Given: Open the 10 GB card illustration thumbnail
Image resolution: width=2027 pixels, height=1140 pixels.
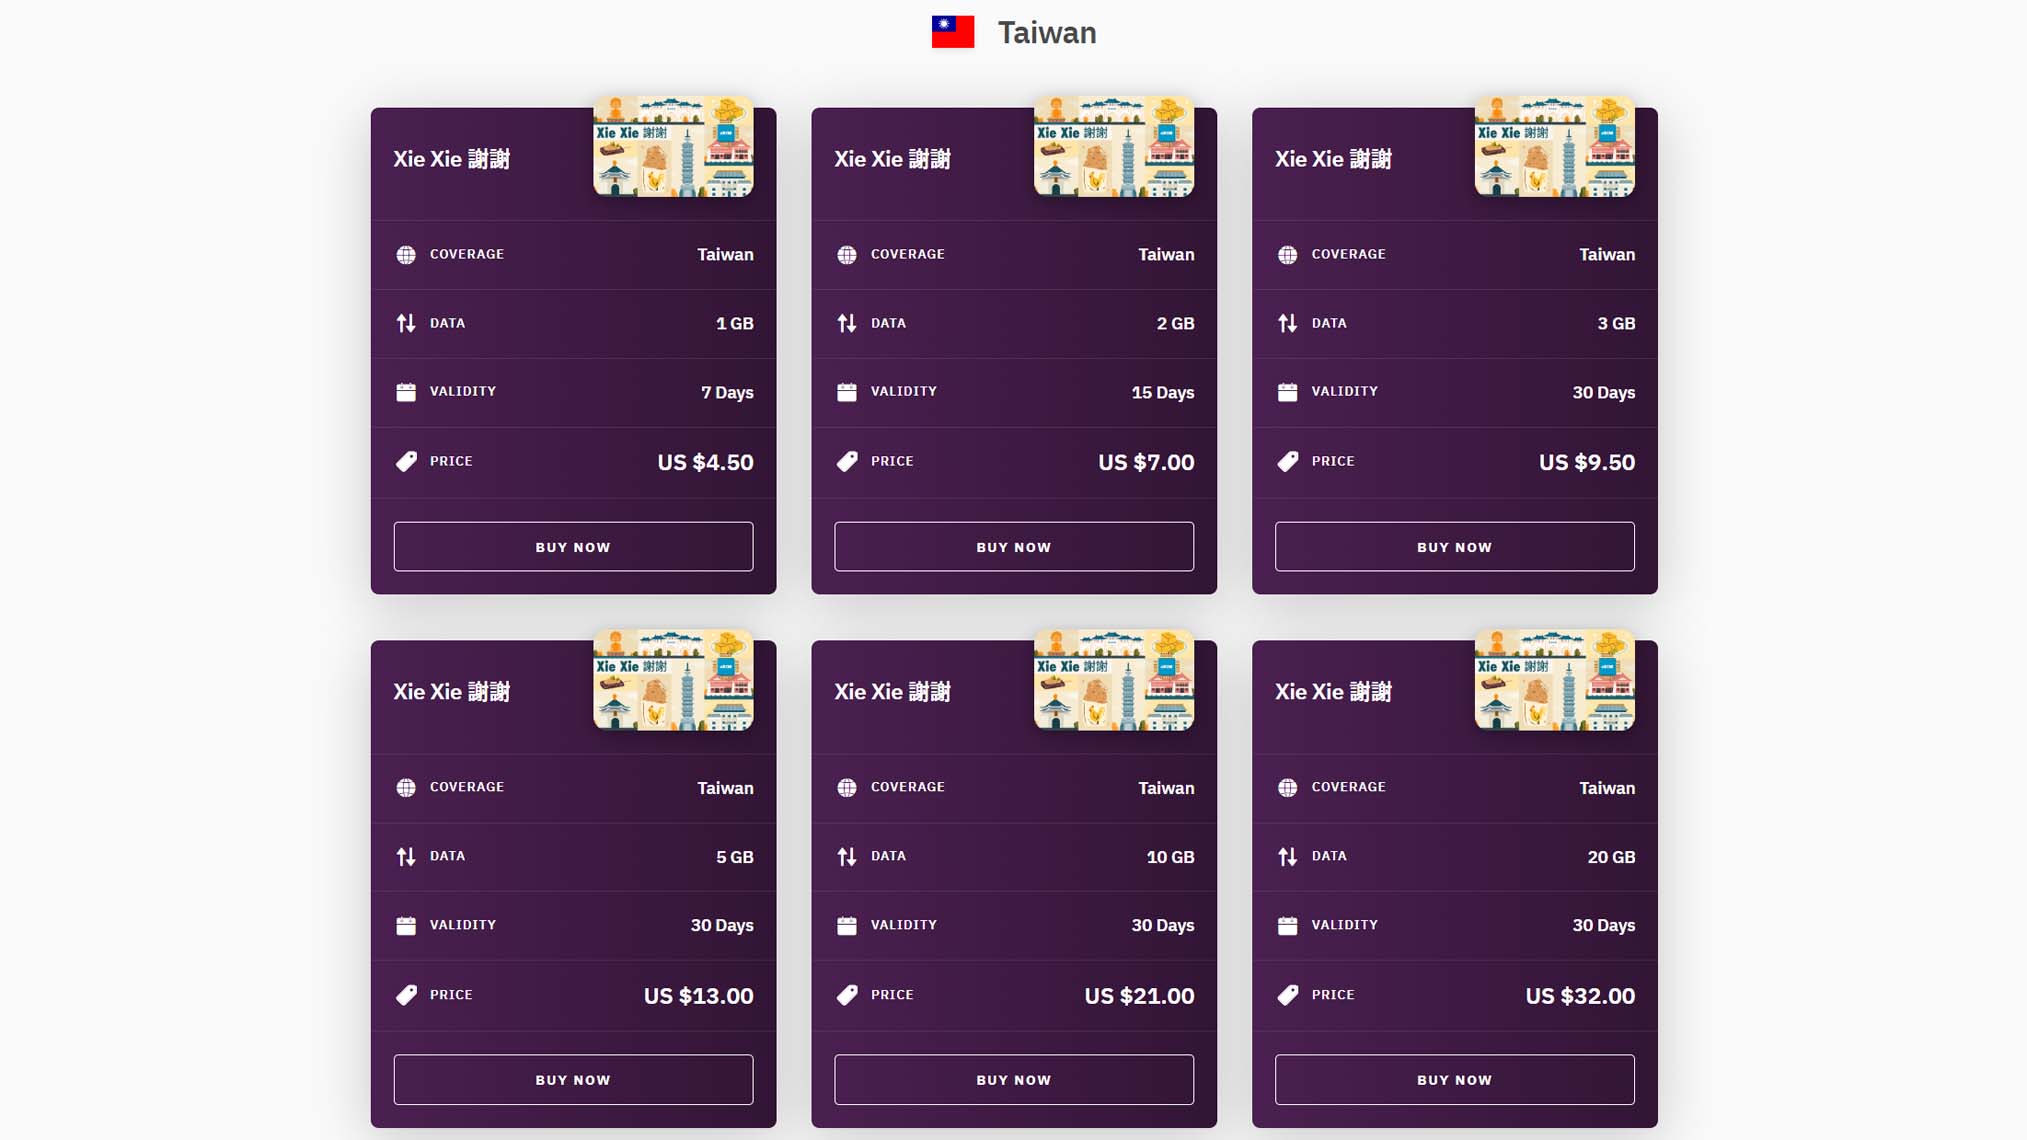Looking at the screenshot, I should pos(1114,680).
